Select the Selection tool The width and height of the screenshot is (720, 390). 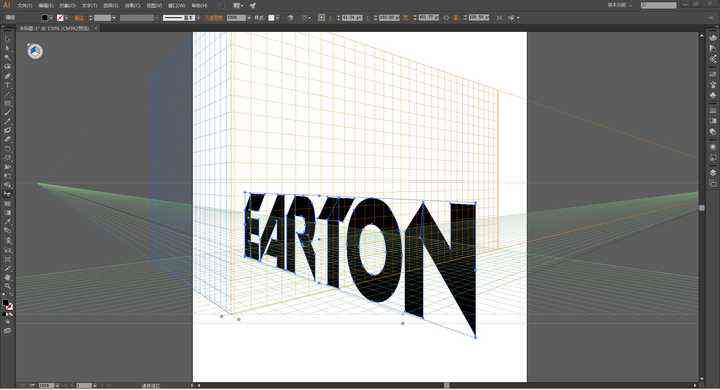(7, 39)
